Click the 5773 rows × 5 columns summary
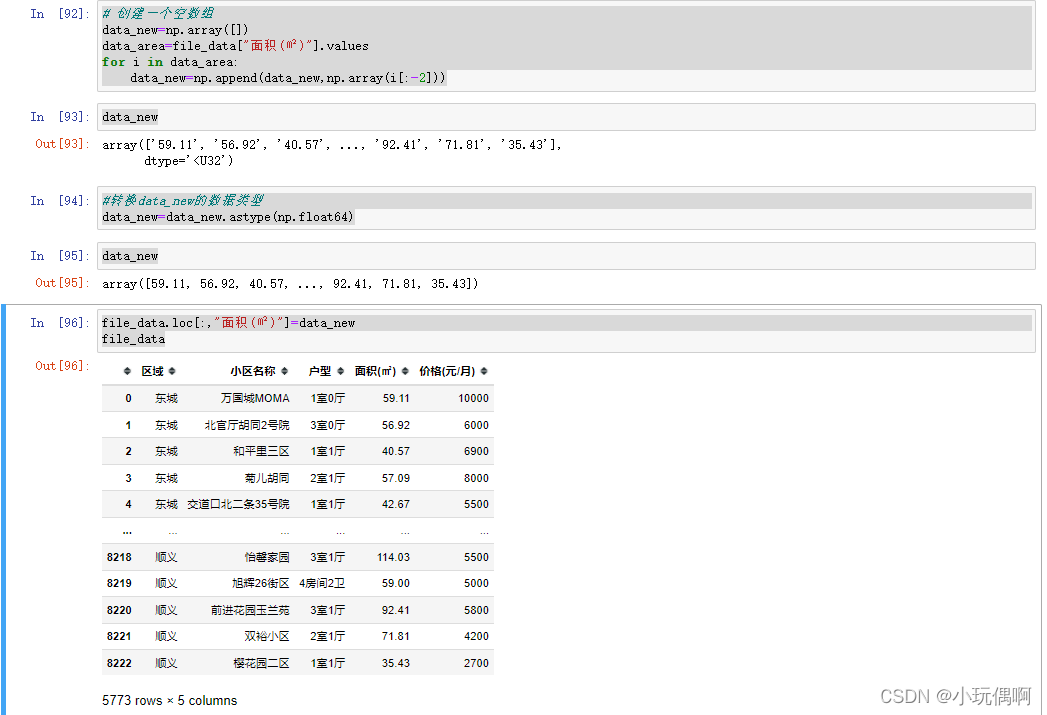Image resolution: width=1047 pixels, height=715 pixels. (x=170, y=700)
